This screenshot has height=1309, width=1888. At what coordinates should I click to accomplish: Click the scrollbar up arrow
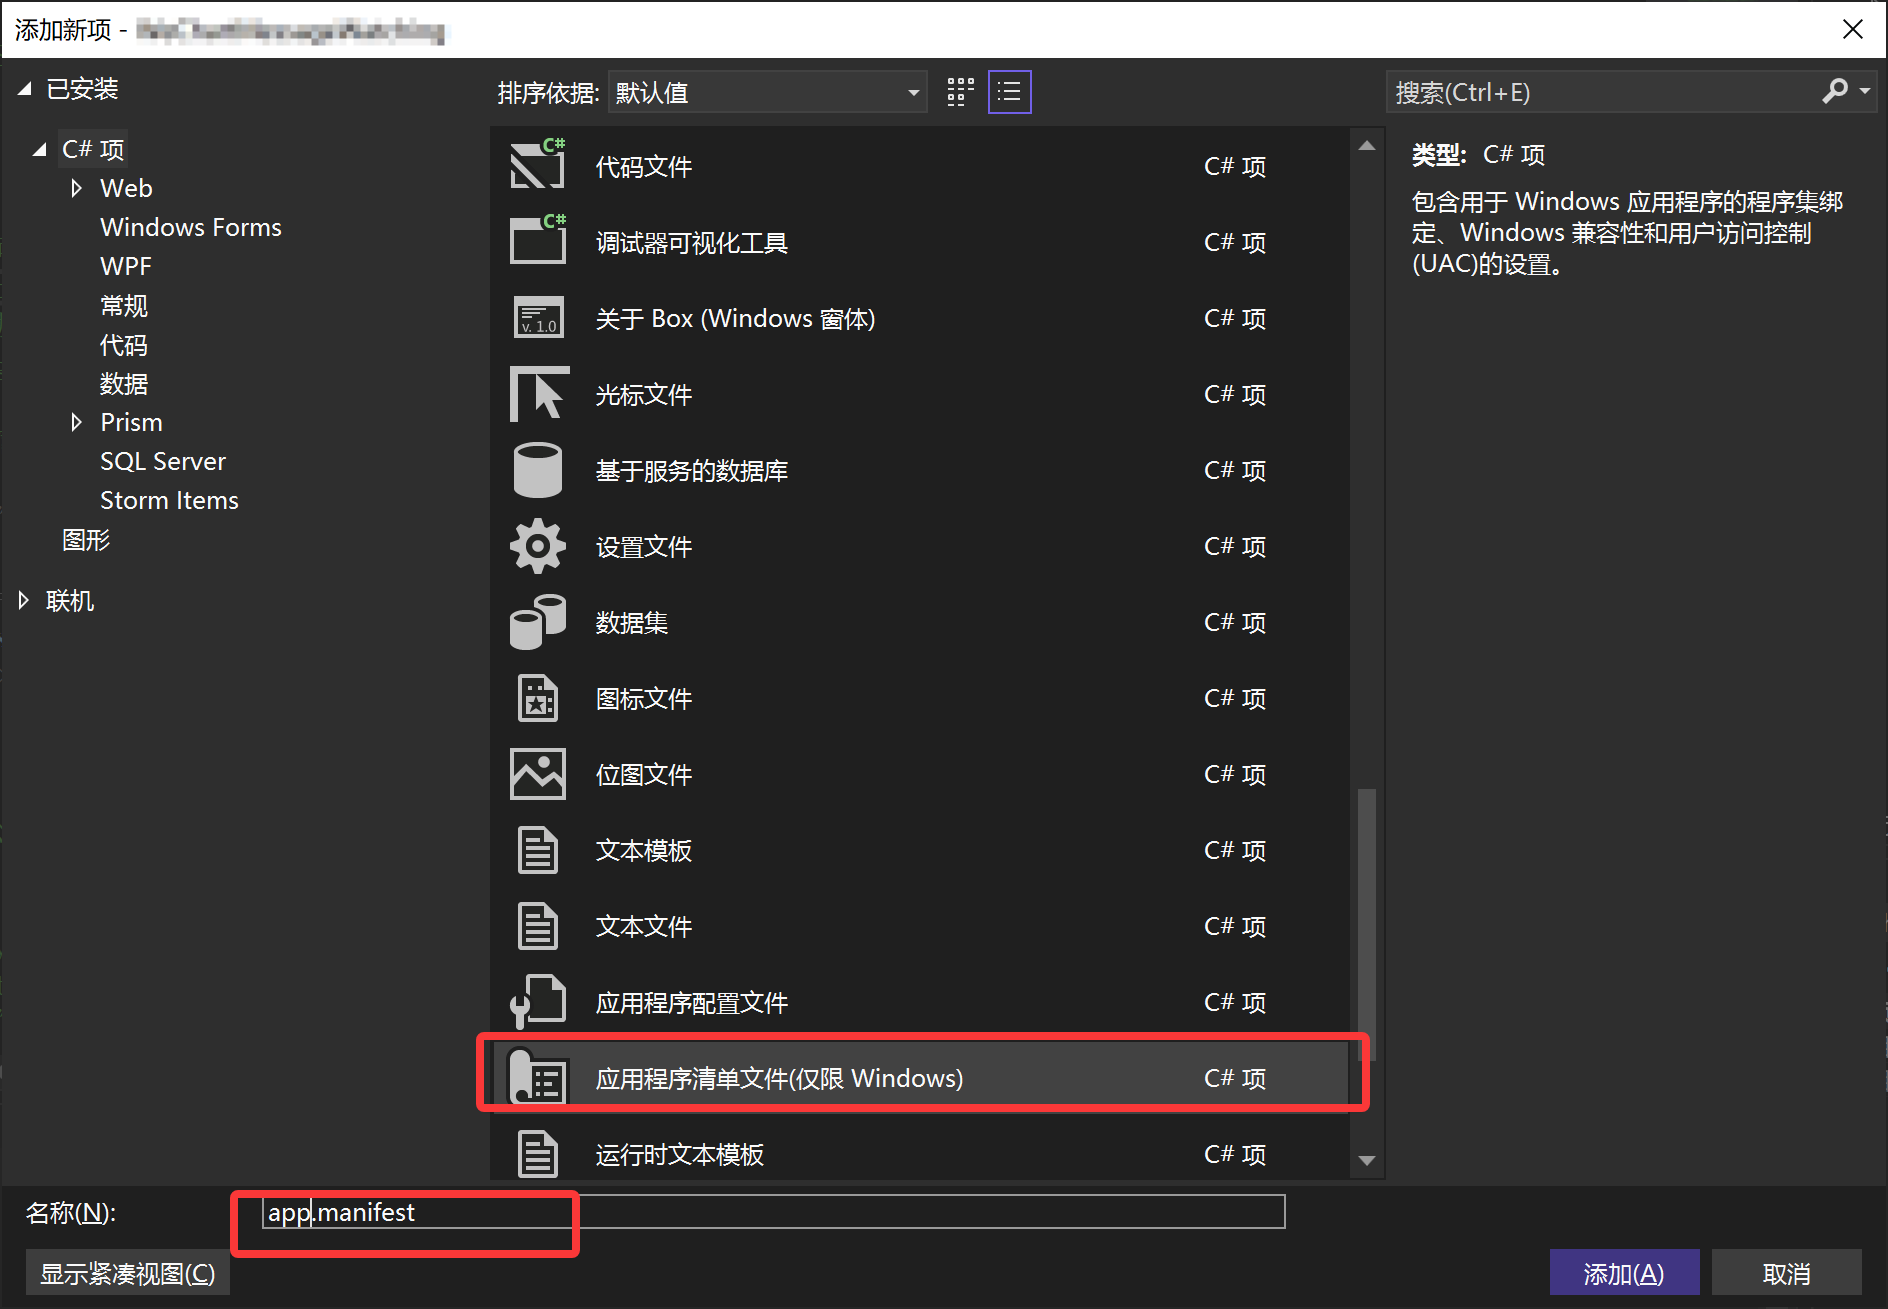pos(1367,146)
